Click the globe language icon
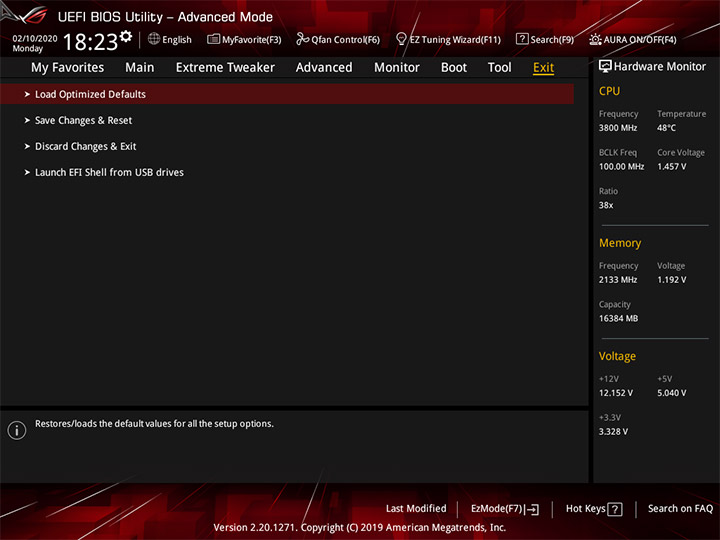This screenshot has height=540, width=720. coord(154,39)
